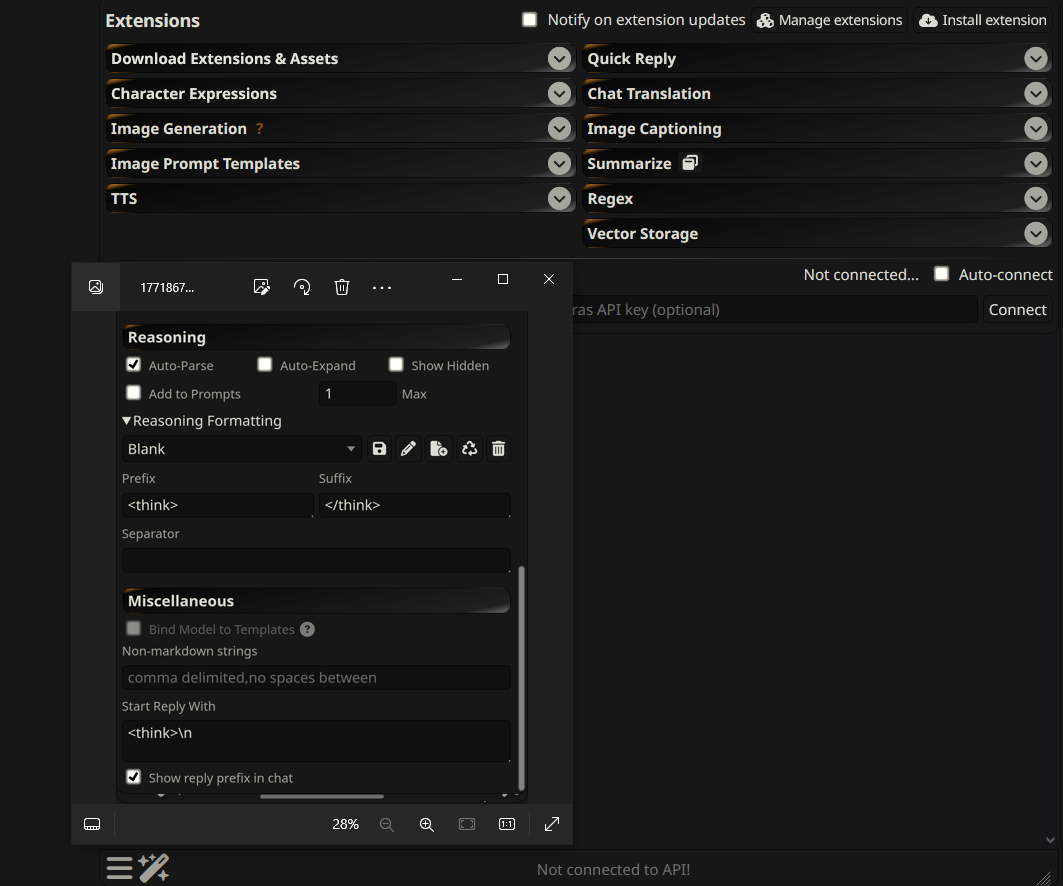
Task: Open the Blank template dropdown
Action: click(x=242, y=449)
